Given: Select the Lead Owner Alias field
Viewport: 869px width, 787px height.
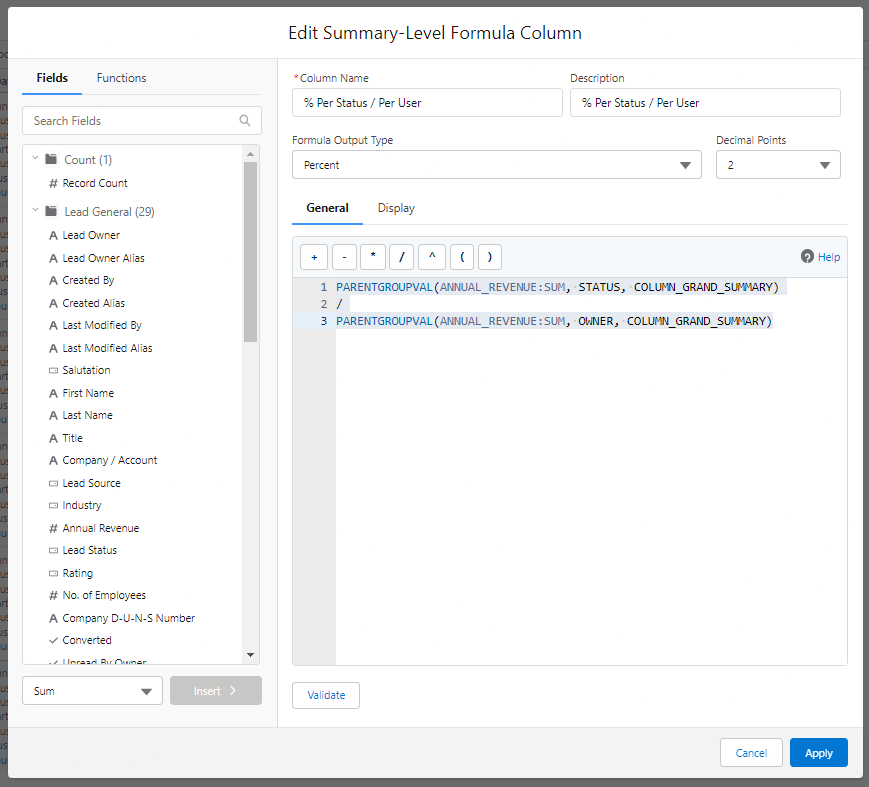Looking at the screenshot, I should pos(103,258).
